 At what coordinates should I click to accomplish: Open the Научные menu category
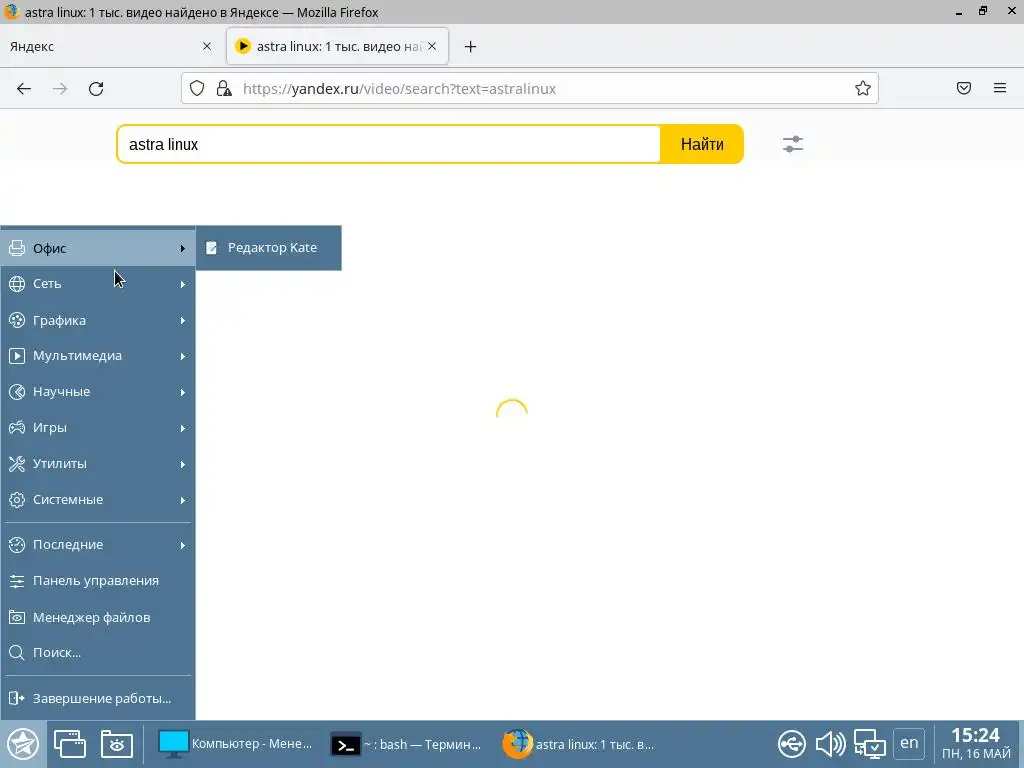coord(98,392)
